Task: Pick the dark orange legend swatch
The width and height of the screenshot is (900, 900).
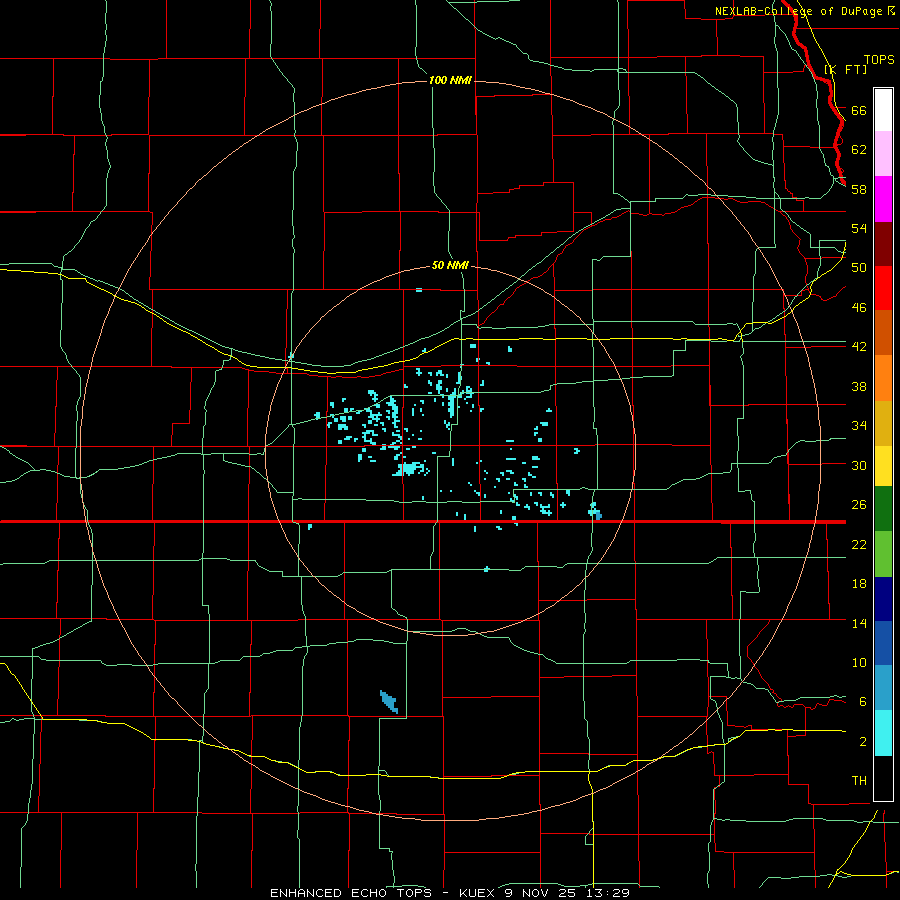Action: coord(883,332)
